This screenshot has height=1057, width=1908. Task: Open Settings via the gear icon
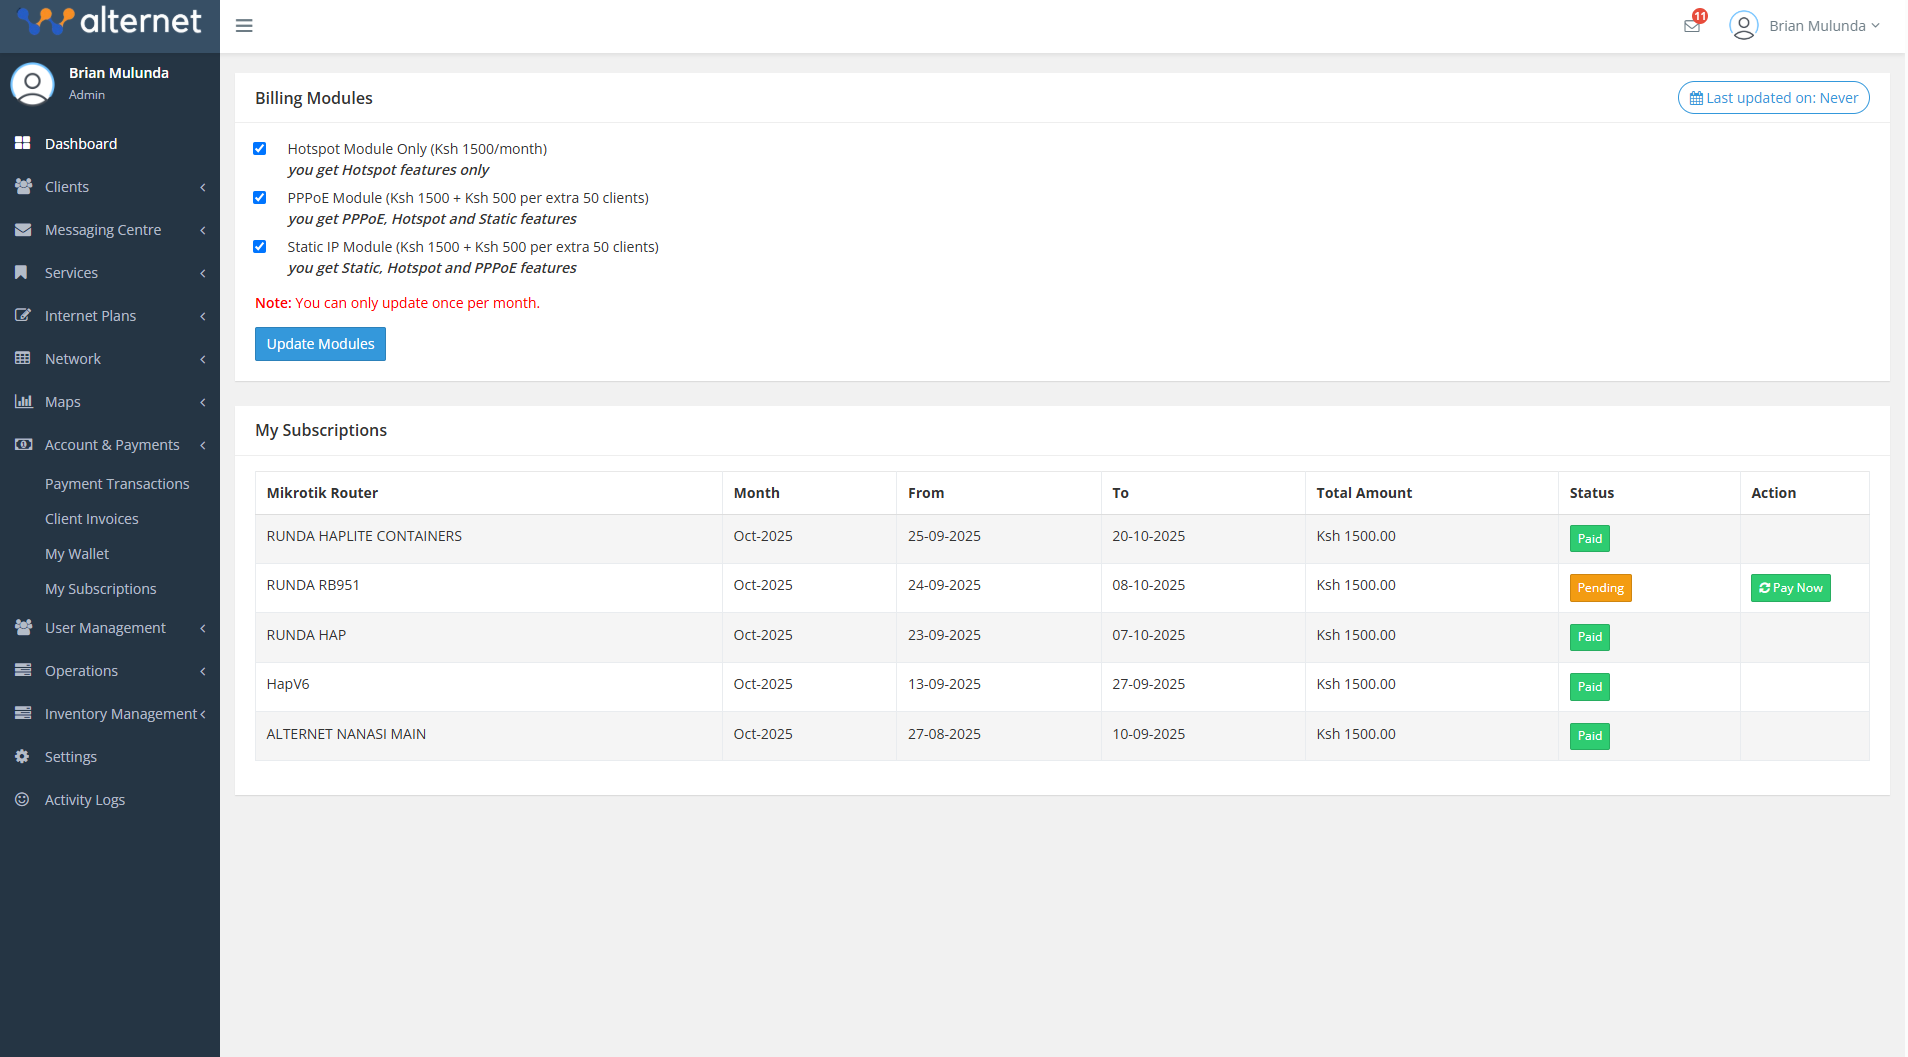(x=23, y=756)
